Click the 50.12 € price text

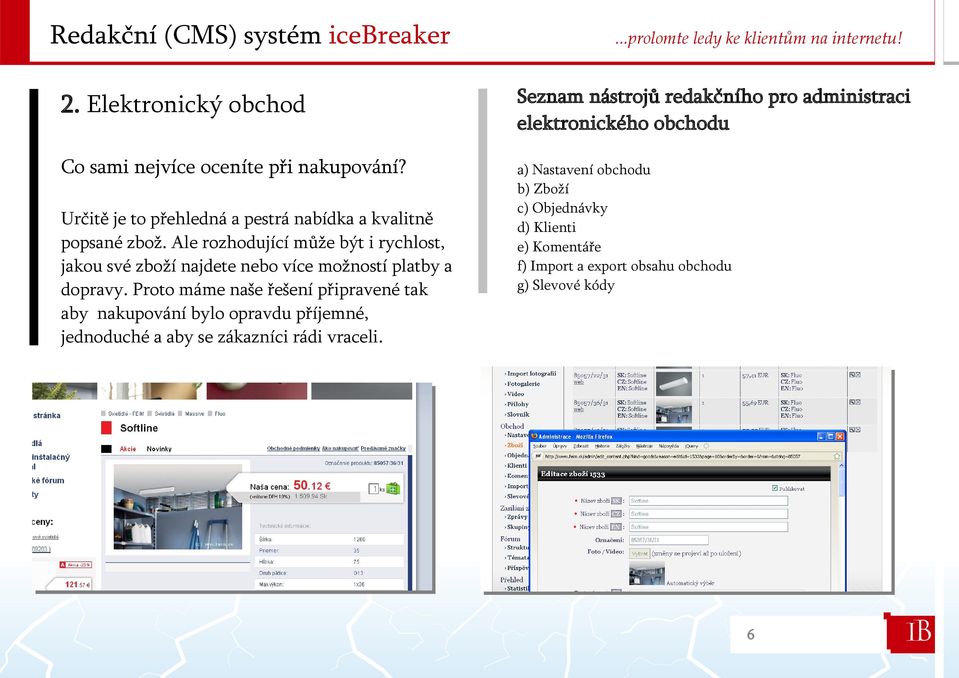click(x=312, y=485)
